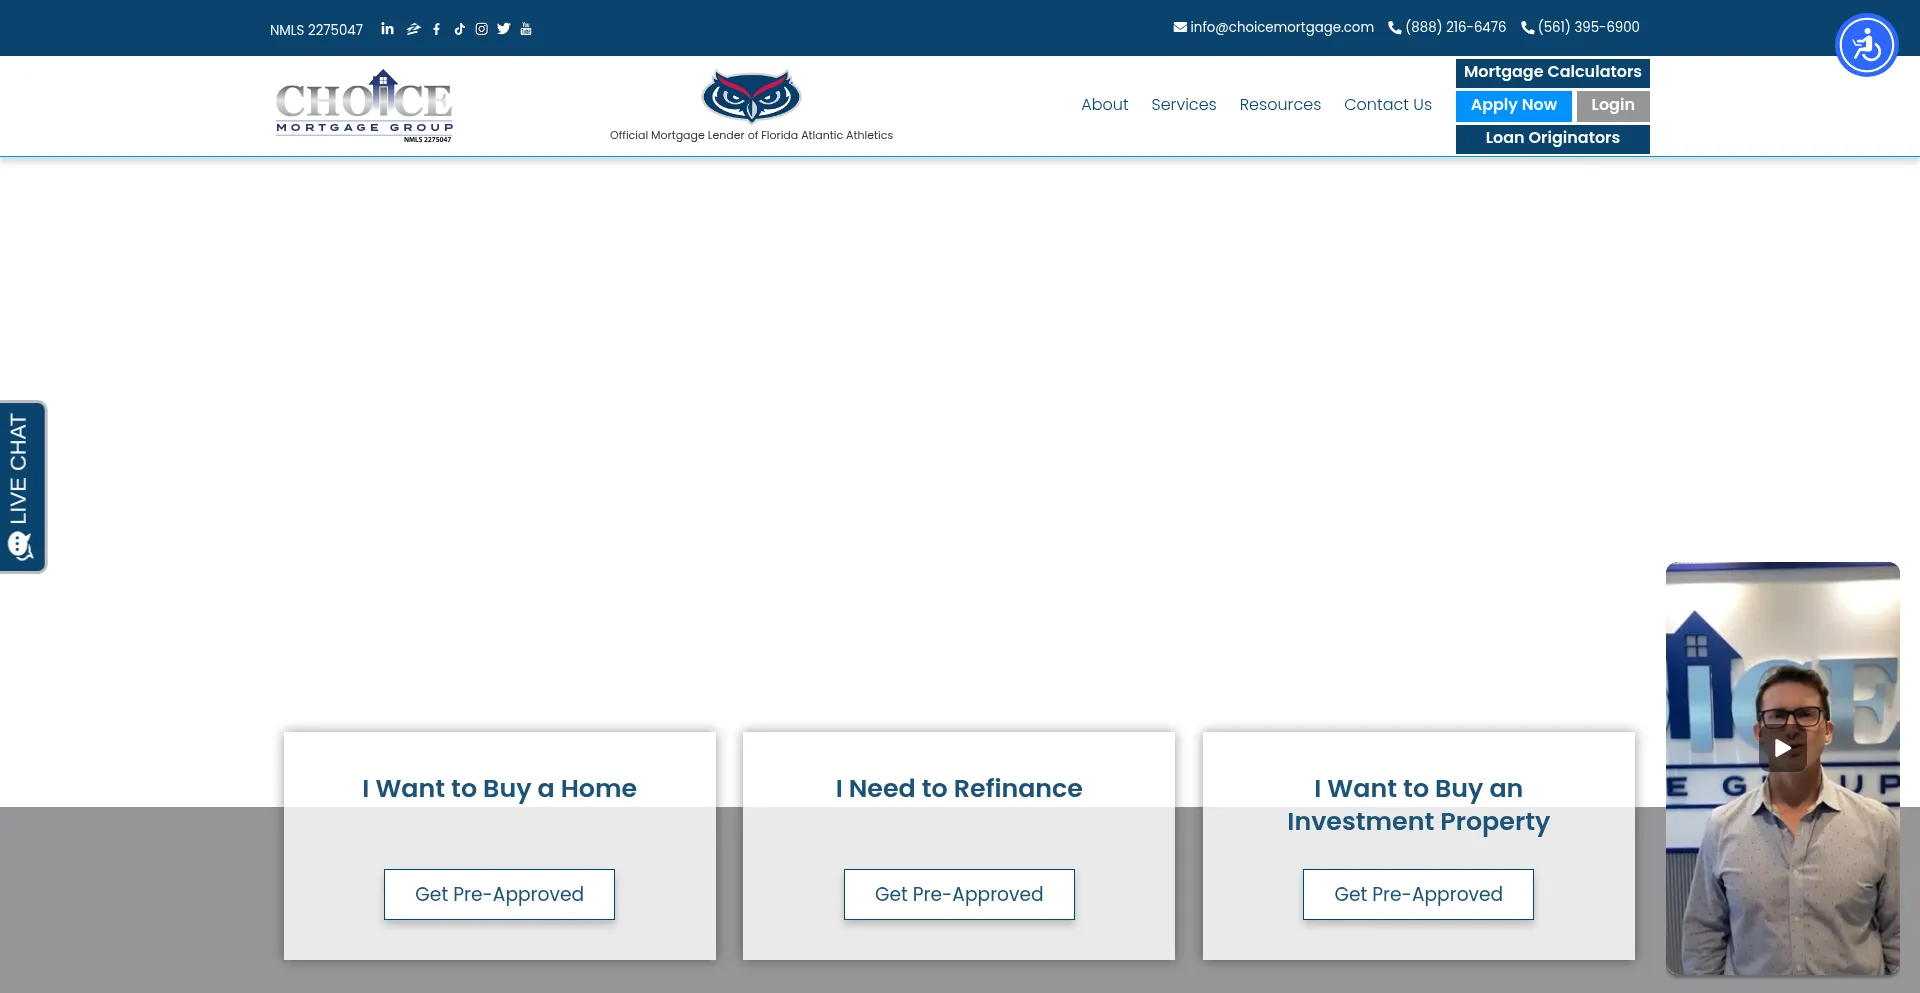Play the video of the man

pos(1782,748)
